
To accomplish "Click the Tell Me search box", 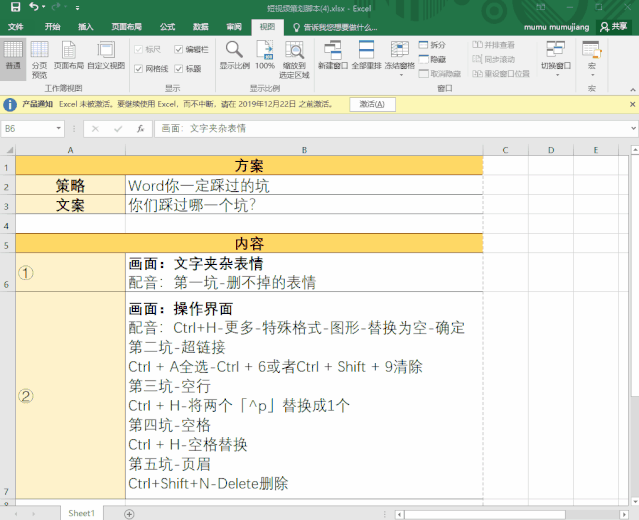I will pyautogui.click(x=336, y=27).
